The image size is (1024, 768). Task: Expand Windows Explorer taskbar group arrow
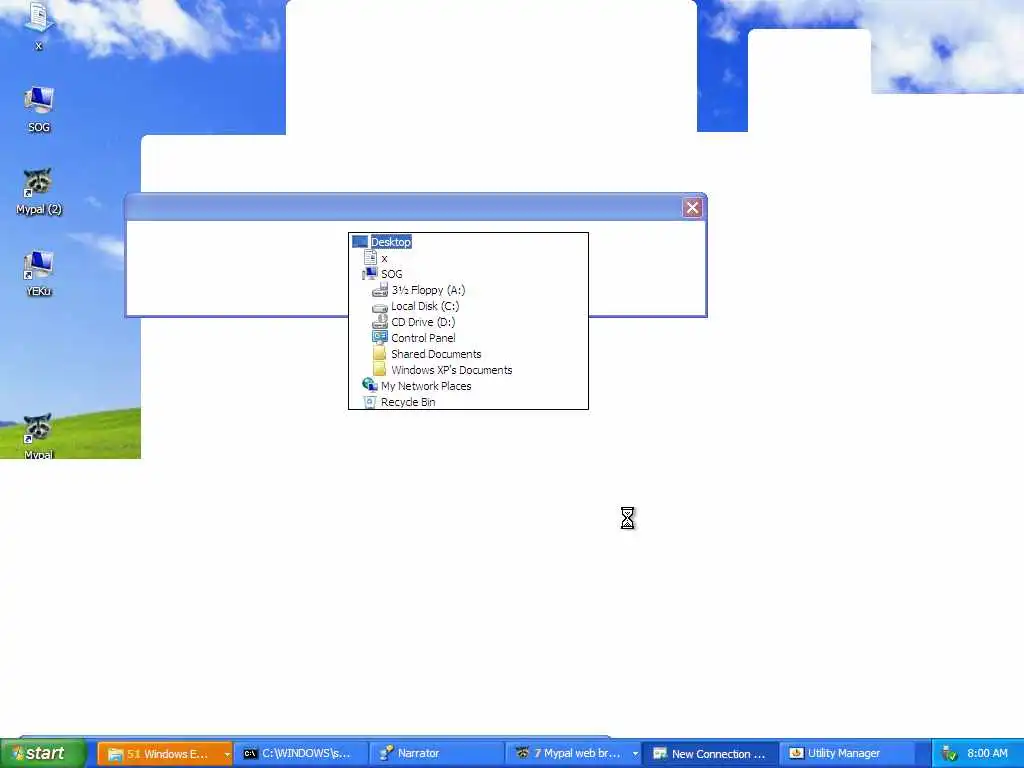click(x=227, y=754)
